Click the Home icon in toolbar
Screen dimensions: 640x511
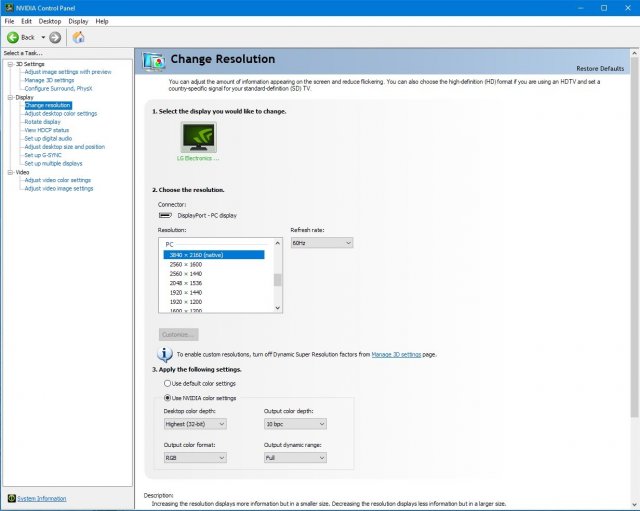(x=78, y=37)
